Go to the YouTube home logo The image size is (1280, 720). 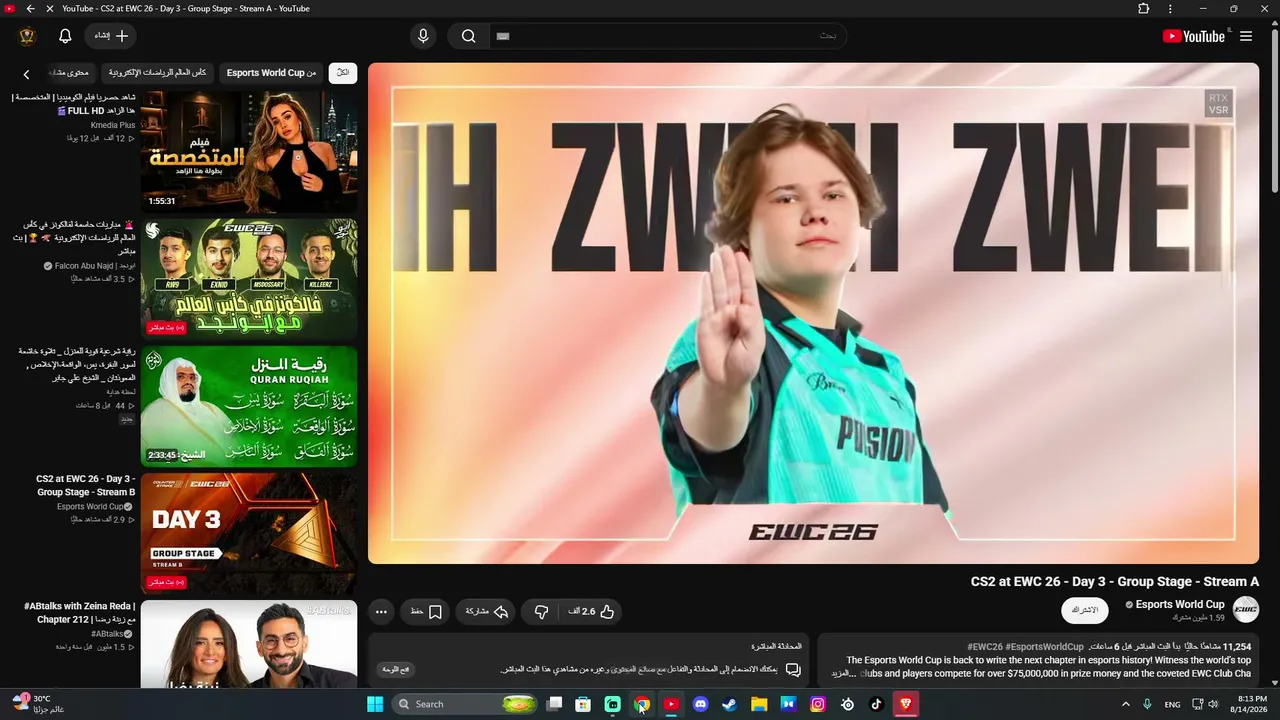coord(1193,36)
